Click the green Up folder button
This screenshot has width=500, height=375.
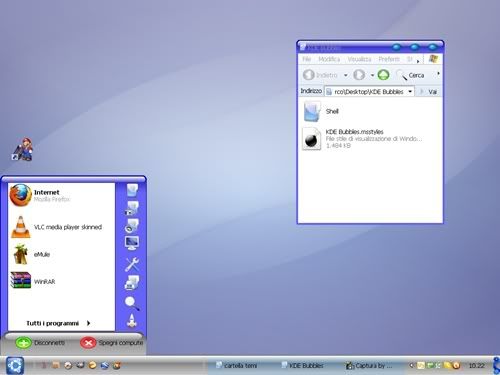click(383, 75)
